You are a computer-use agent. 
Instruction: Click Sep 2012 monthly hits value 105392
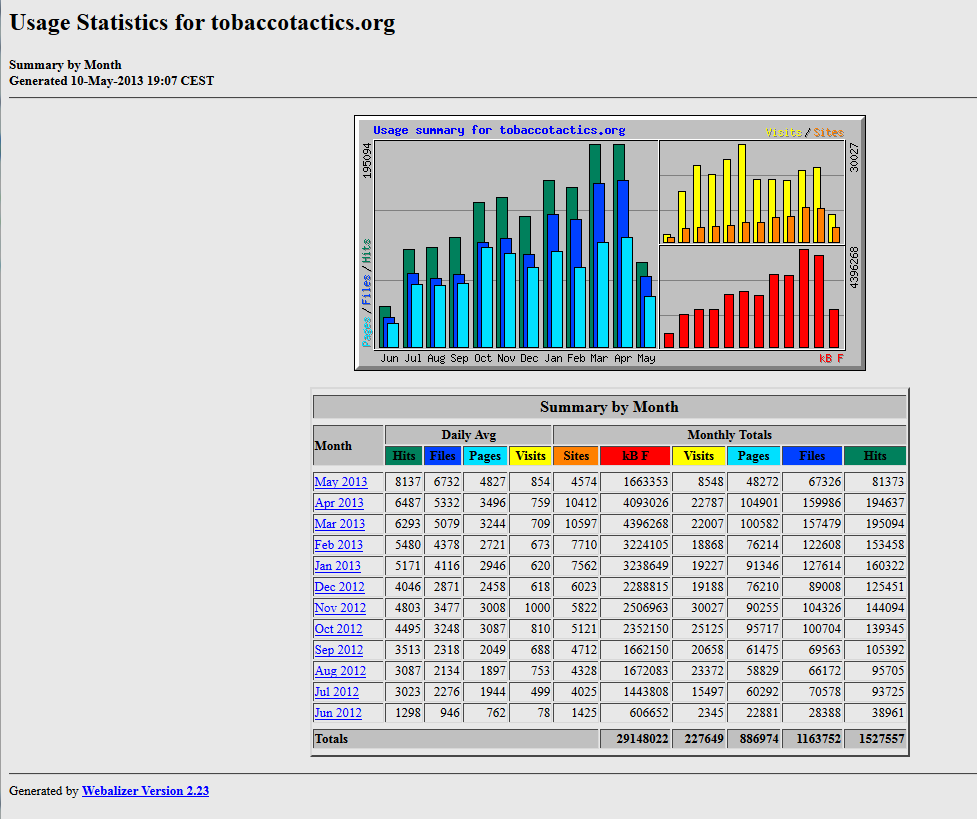click(x=885, y=650)
